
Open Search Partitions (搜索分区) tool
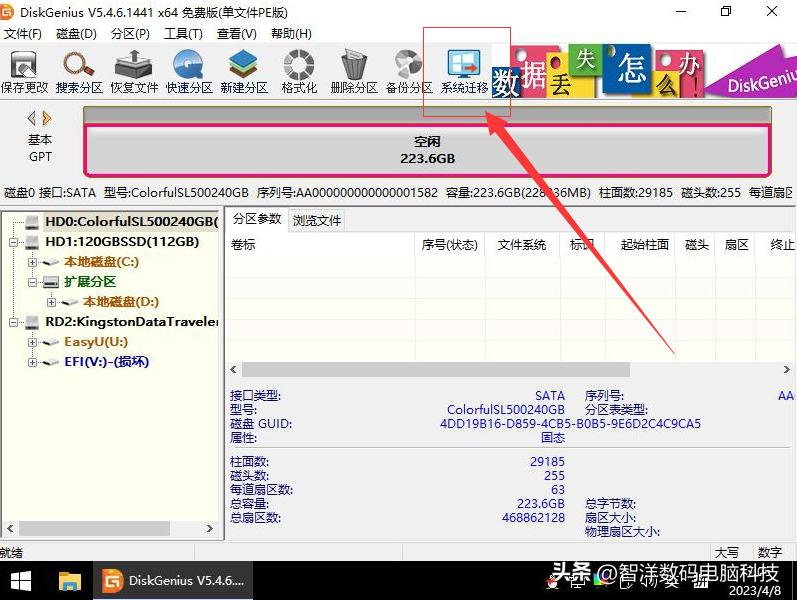(79, 72)
